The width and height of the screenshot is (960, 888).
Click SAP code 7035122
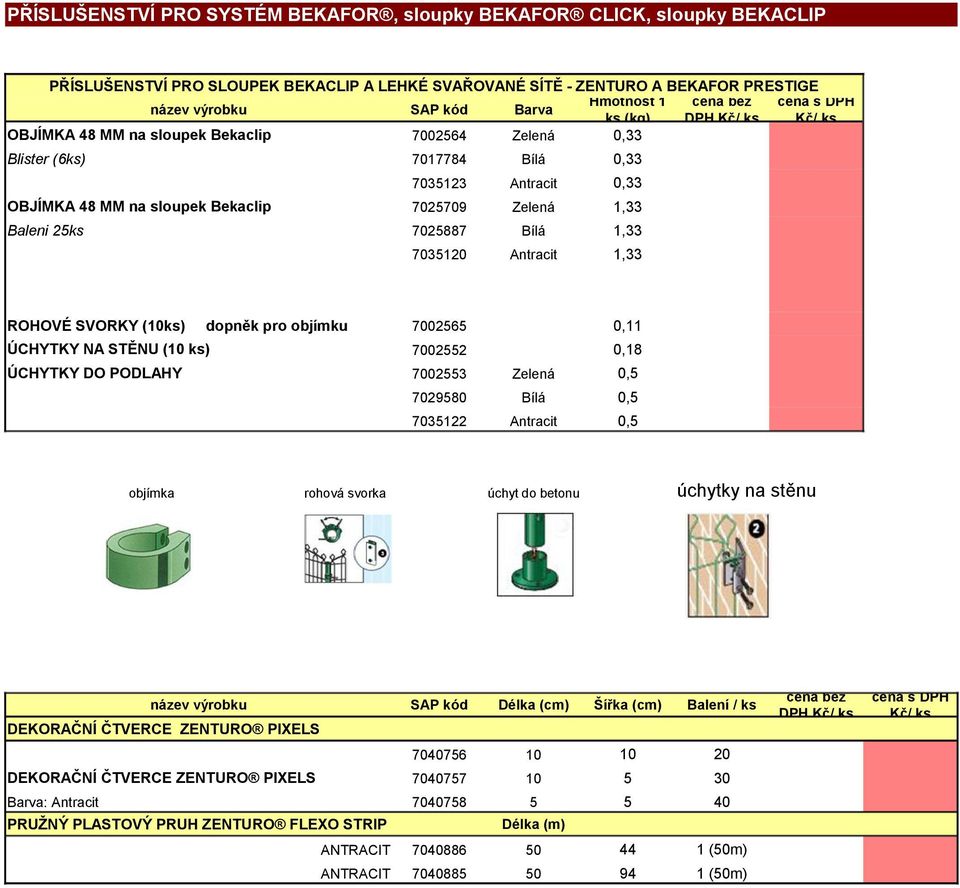pyautogui.click(x=439, y=421)
